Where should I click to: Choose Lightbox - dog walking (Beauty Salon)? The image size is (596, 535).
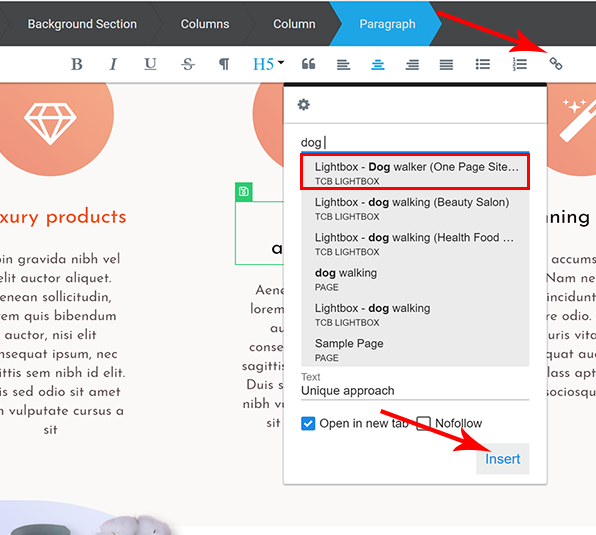click(415, 208)
